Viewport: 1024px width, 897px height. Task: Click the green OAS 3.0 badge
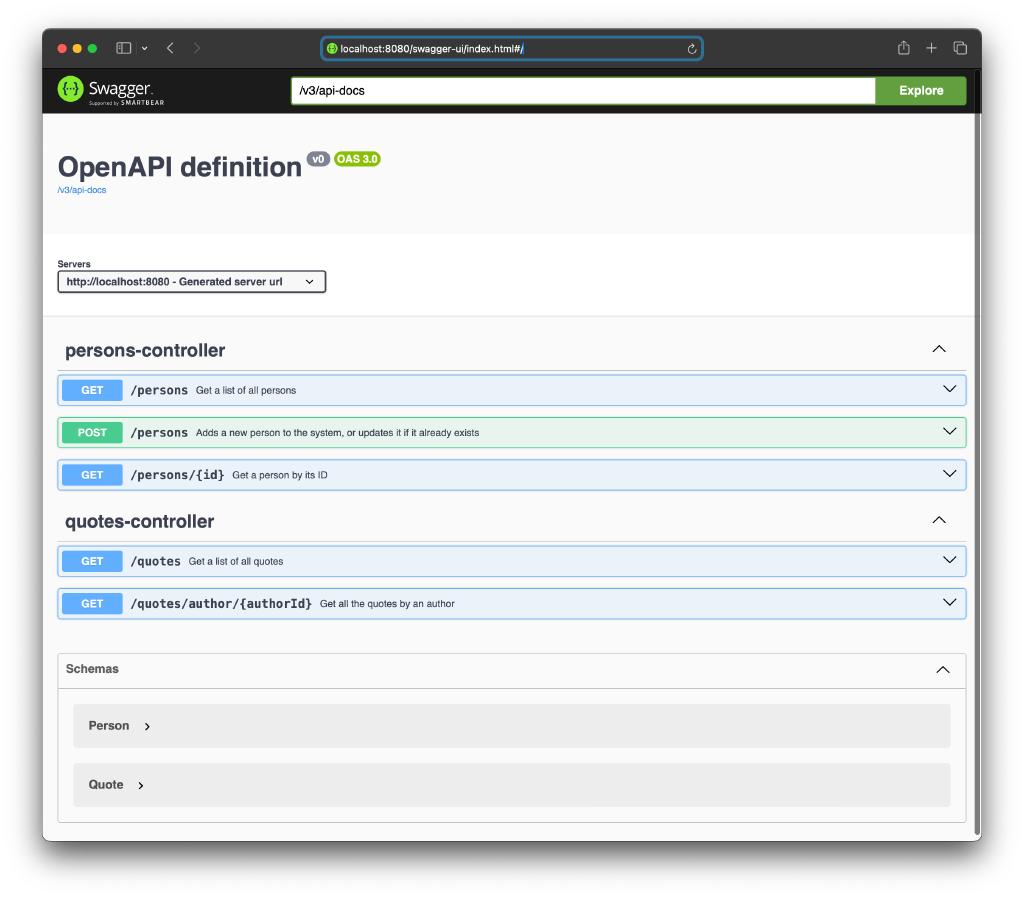[x=357, y=158]
